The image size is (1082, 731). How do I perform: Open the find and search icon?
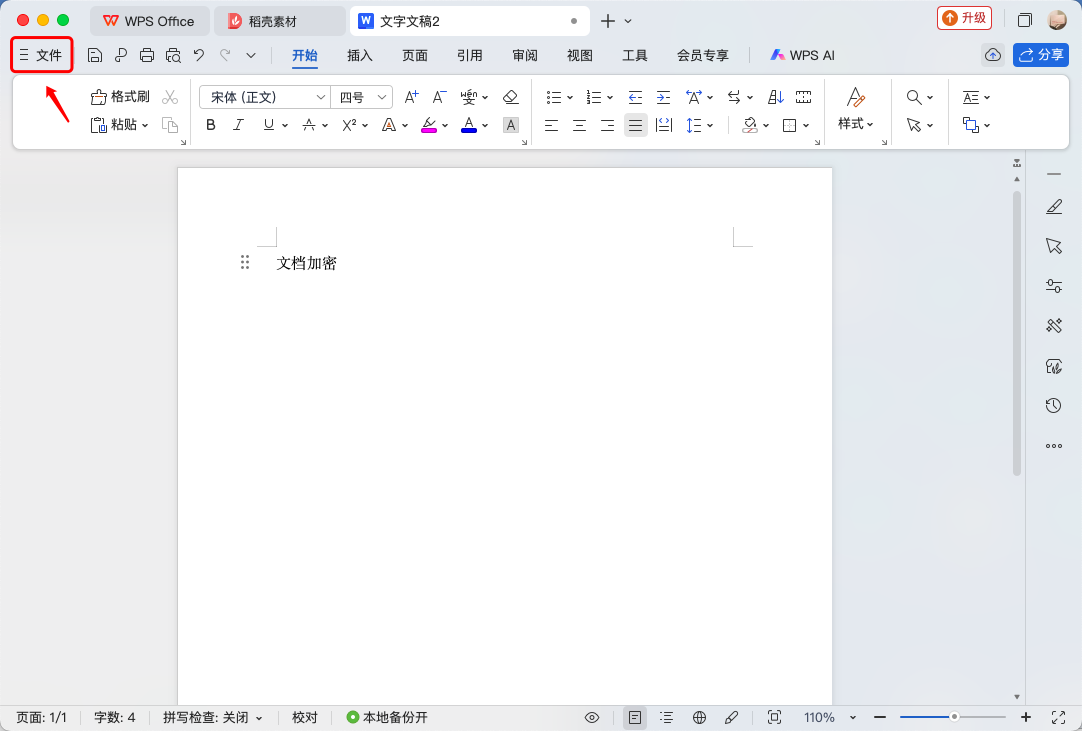click(913, 96)
